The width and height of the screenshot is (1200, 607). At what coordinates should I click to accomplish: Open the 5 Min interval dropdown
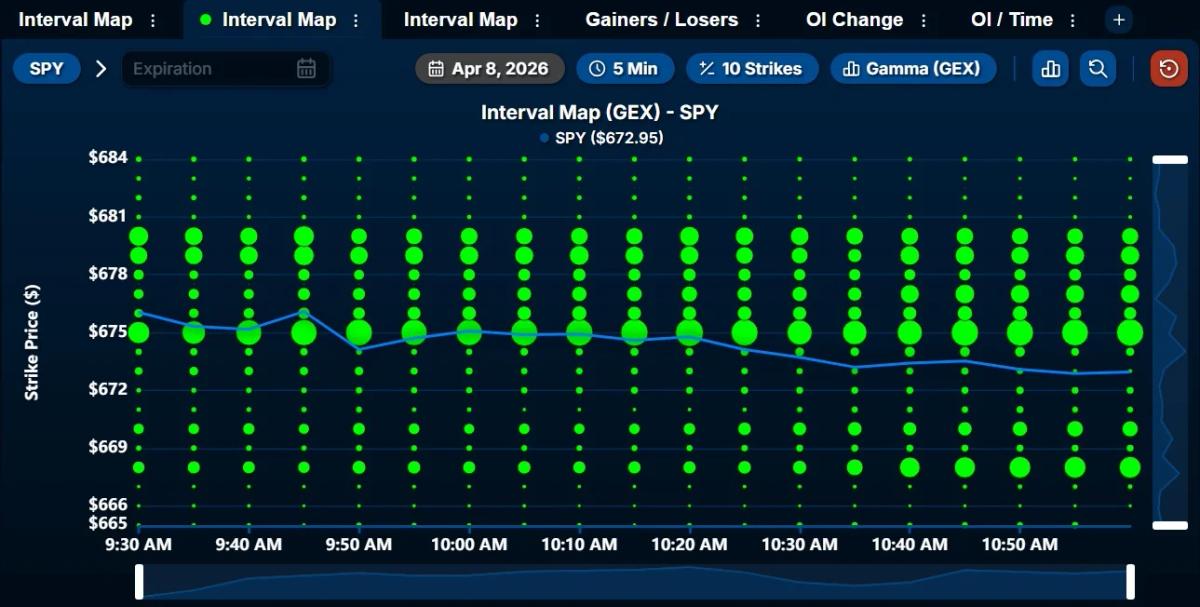click(x=625, y=68)
